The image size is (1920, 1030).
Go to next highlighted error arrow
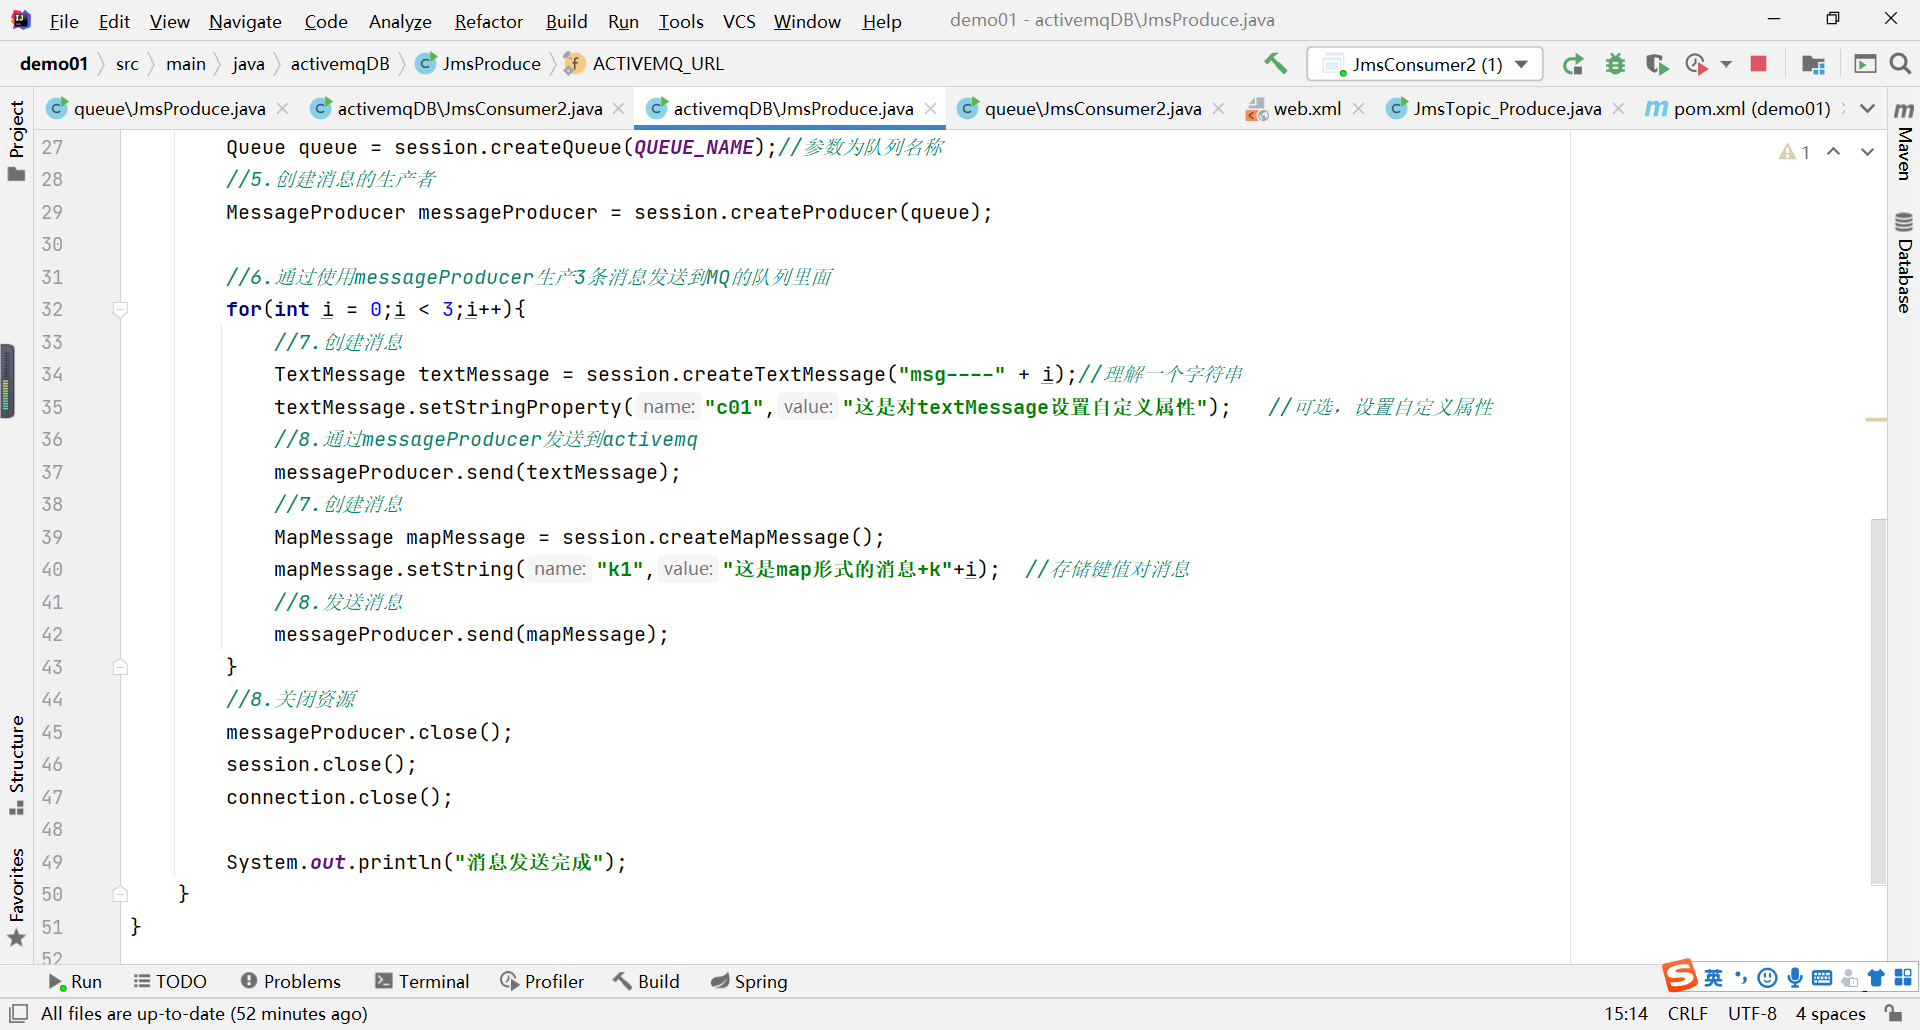tap(1867, 152)
